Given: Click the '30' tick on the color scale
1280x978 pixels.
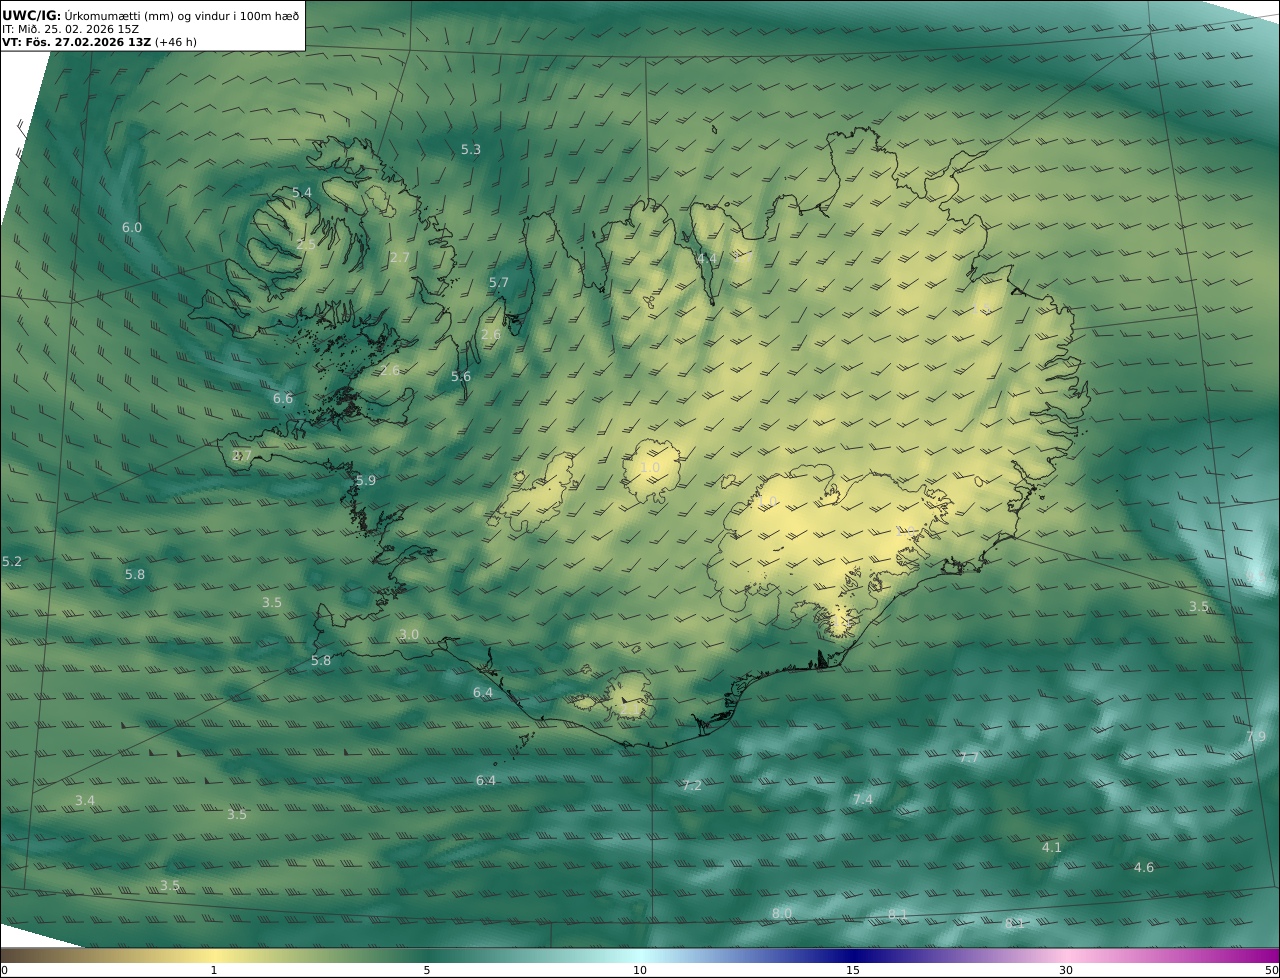Looking at the screenshot, I should pos(1066,970).
